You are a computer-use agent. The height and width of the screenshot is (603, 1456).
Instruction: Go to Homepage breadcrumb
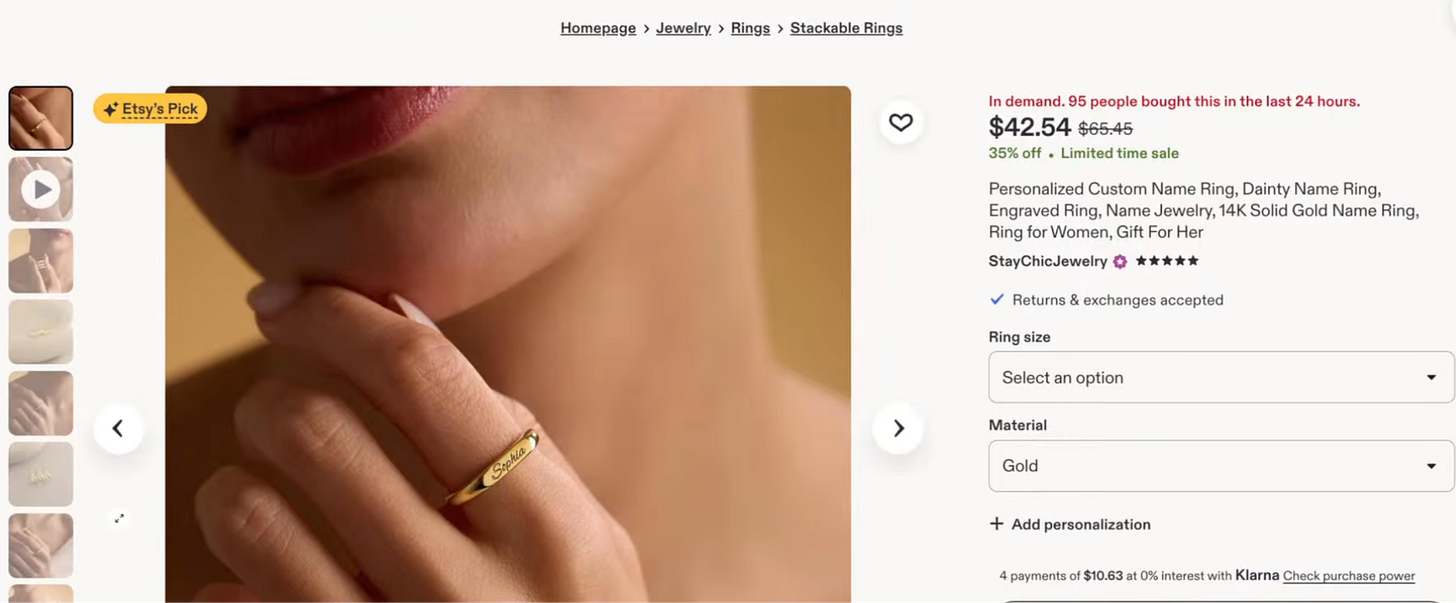(598, 28)
